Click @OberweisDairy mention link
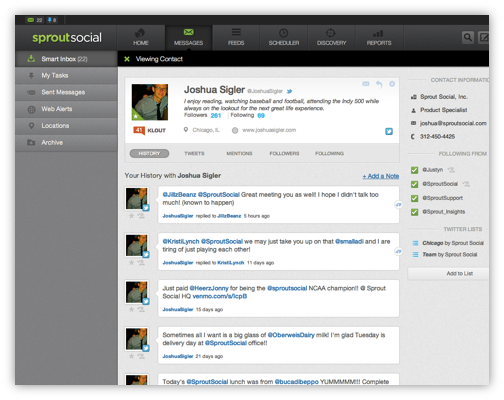504x400 pixels. pos(291,335)
